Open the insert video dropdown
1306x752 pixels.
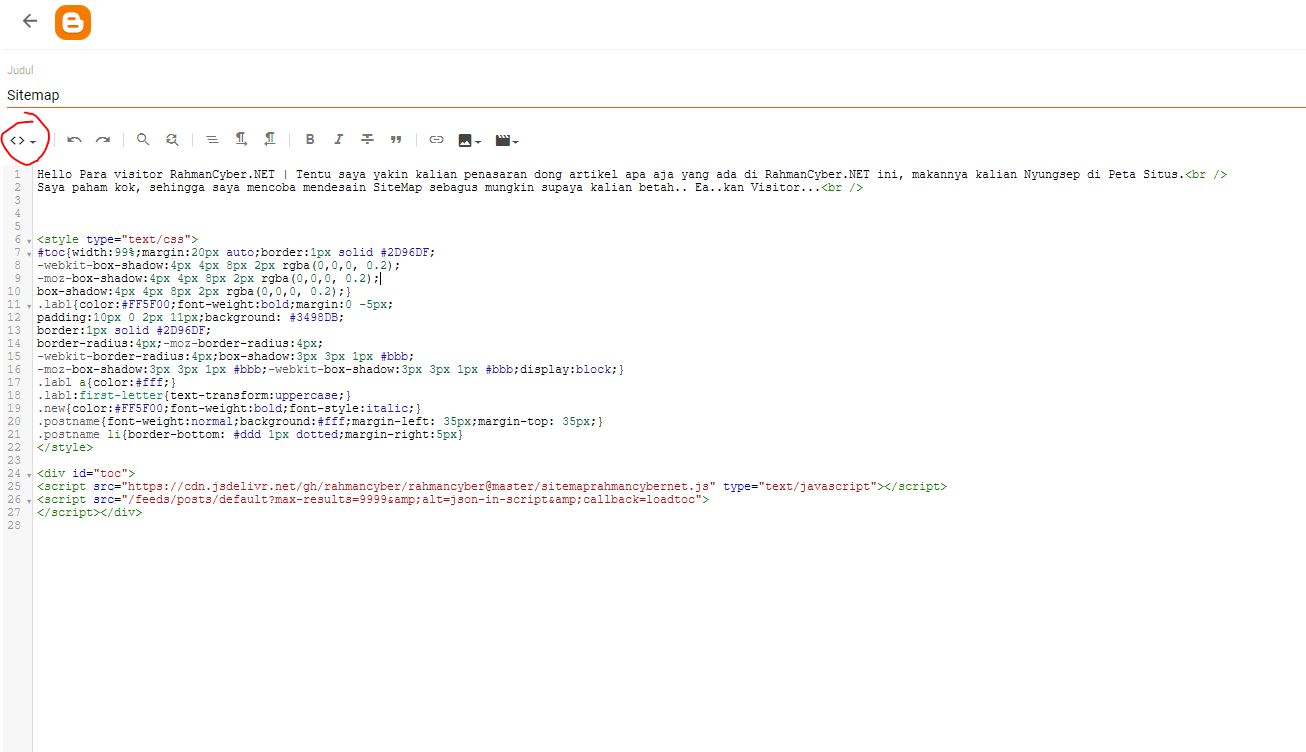[x=507, y=141]
